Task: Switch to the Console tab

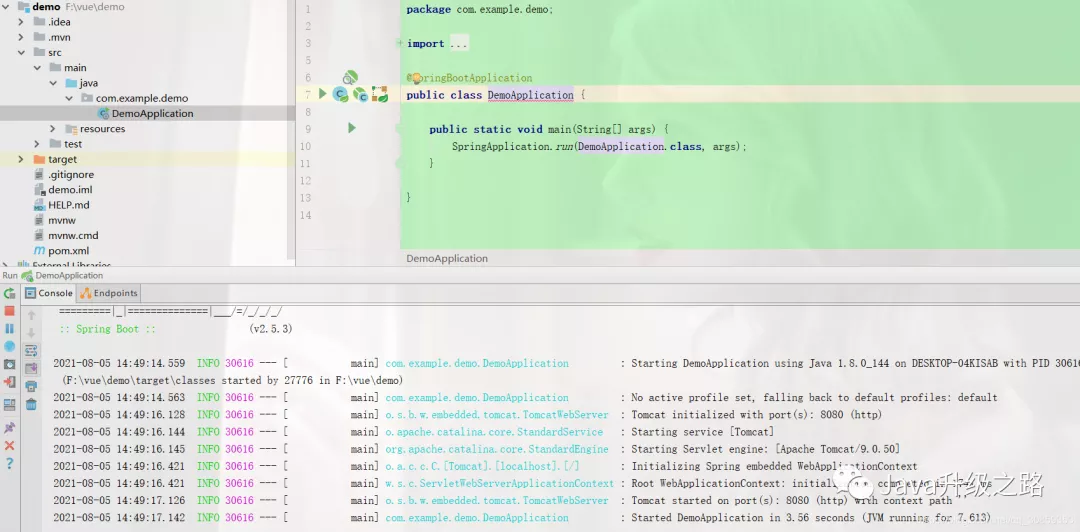Action: pos(48,293)
